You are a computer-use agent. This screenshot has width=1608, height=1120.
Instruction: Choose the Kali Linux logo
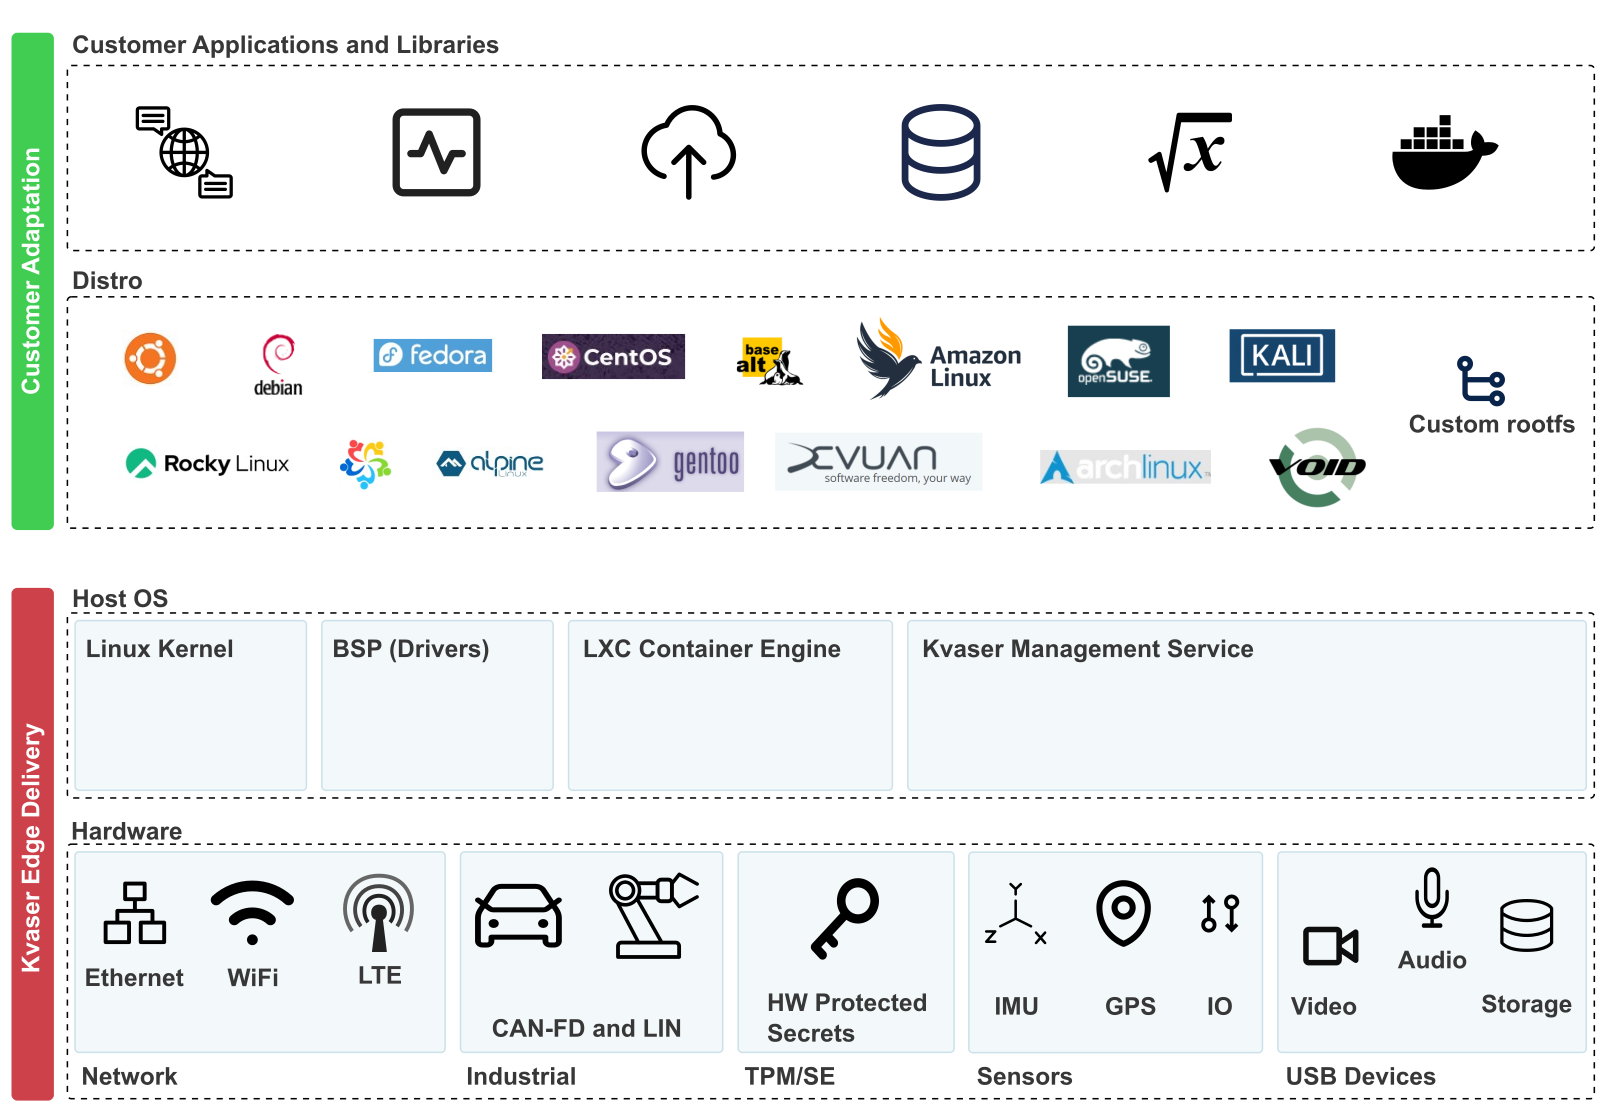(1281, 356)
